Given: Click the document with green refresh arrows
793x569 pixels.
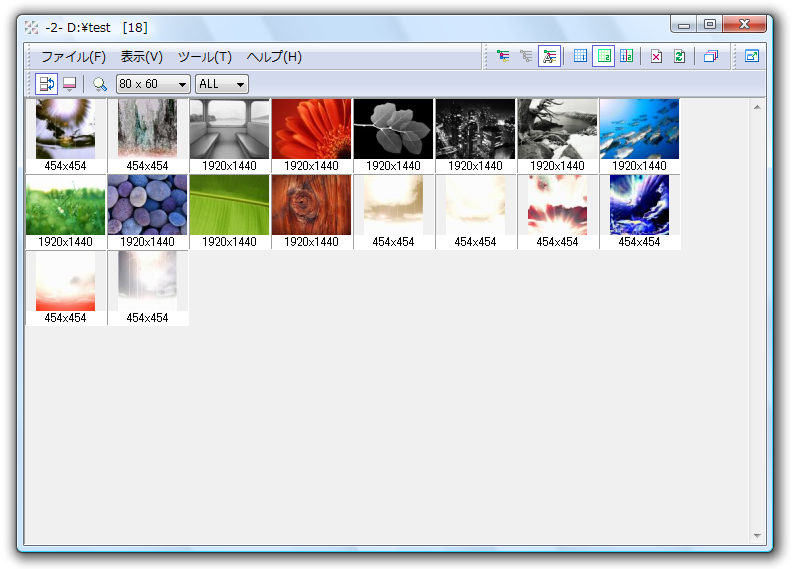Looking at the screenshot, I should click(x=680, y=56).
